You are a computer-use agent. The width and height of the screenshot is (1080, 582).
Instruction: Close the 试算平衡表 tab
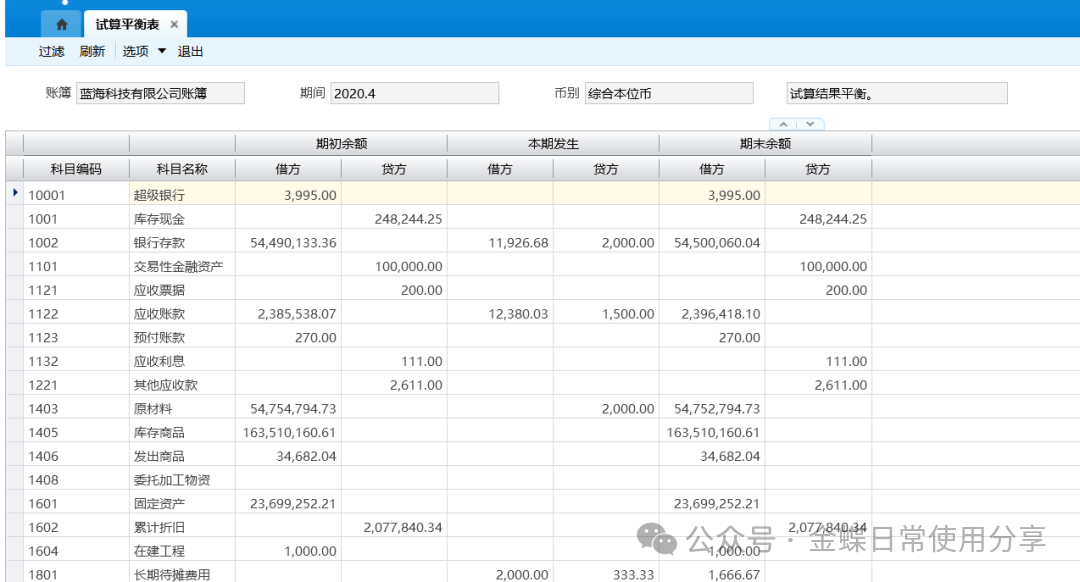click(x=174, y=24)
